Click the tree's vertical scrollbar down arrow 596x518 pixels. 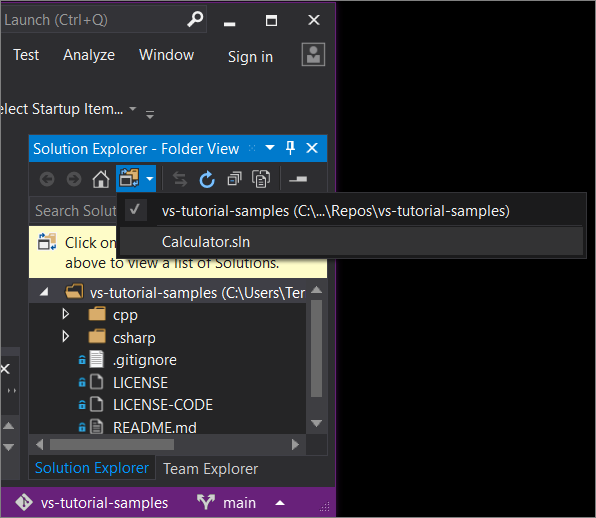(x=317, y=423)
